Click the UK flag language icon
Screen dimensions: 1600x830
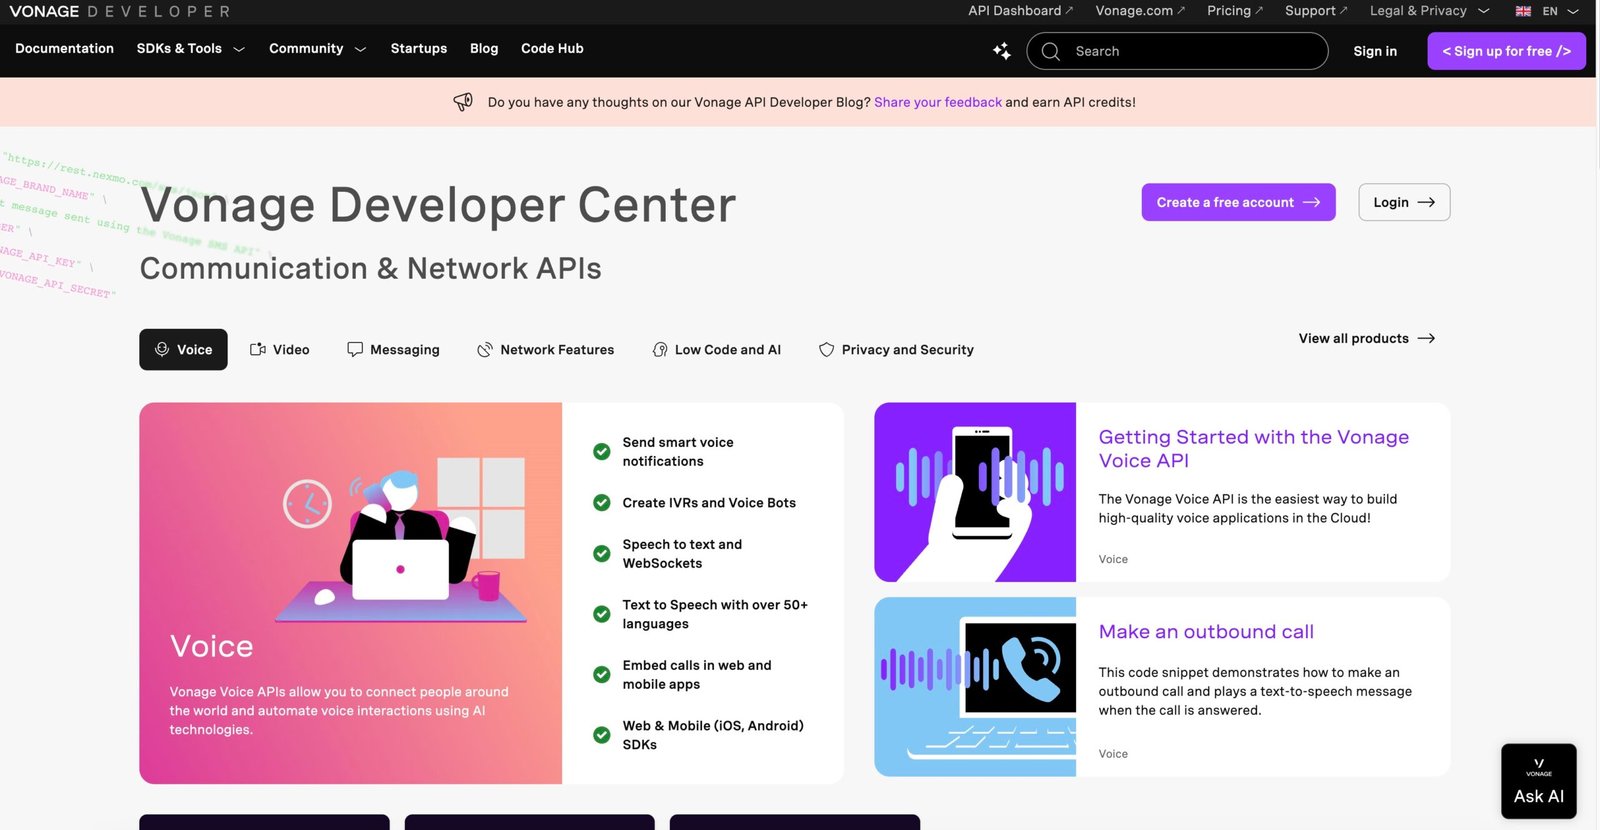(x=1523, y=11)
